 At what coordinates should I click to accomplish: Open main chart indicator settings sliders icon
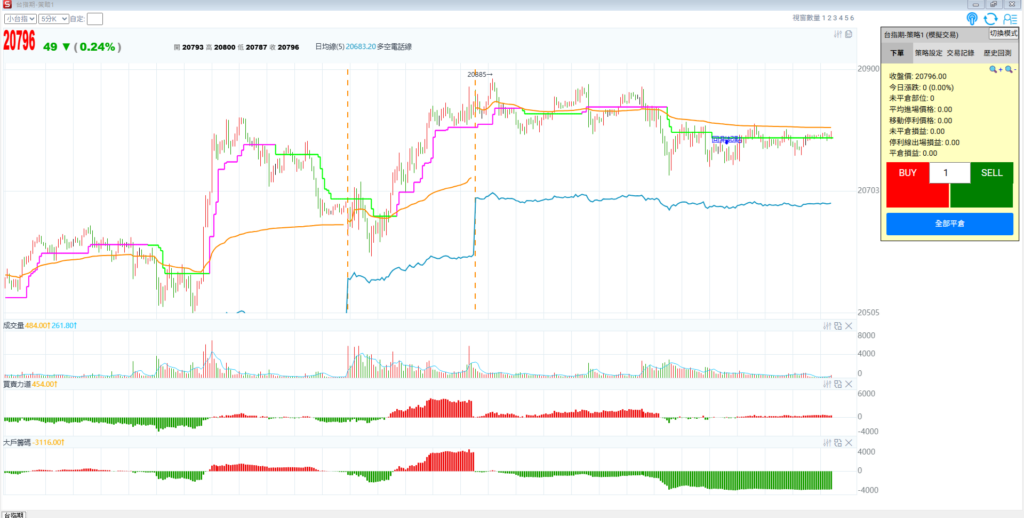(838, 34)
